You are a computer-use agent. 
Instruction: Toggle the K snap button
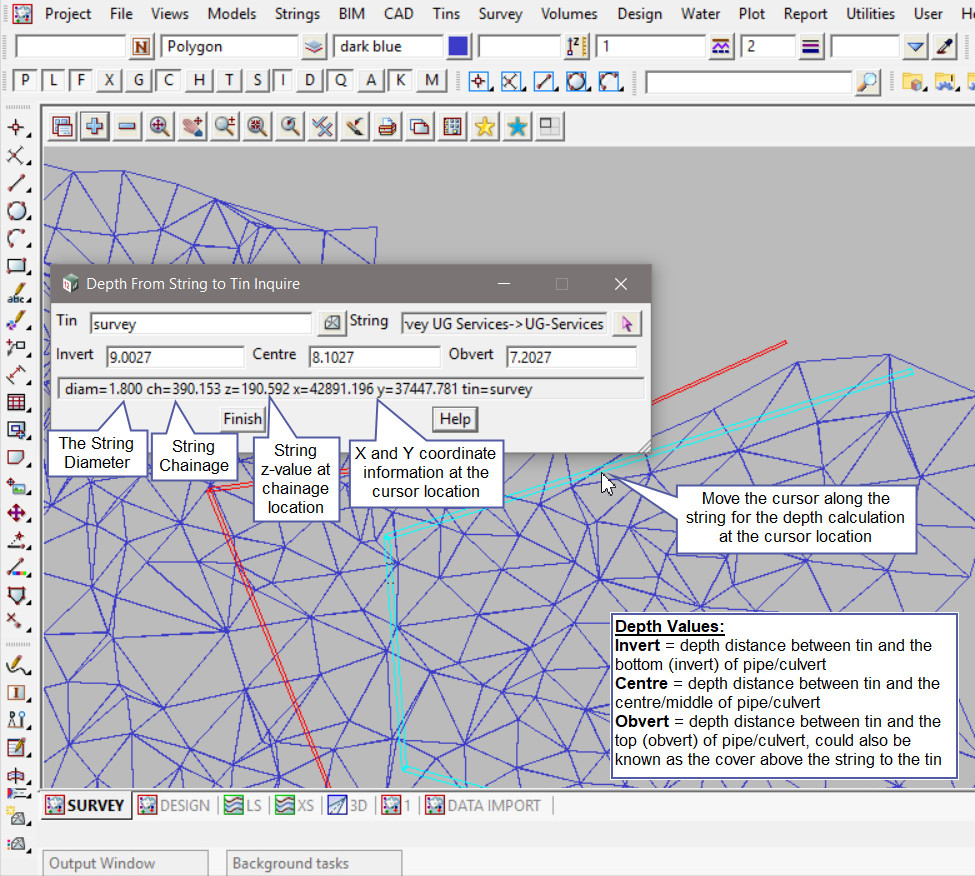pyautogui.click(x=401, y=81)
